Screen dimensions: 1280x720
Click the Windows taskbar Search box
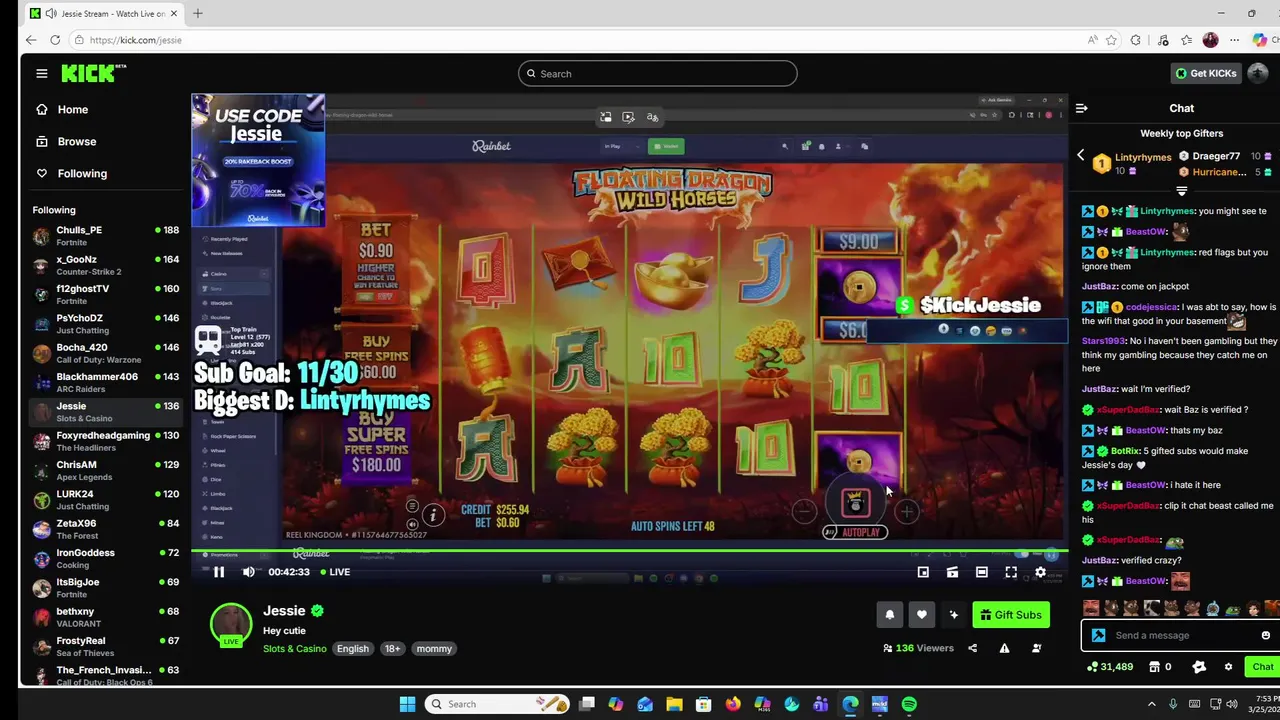click(x=497, y=704)
